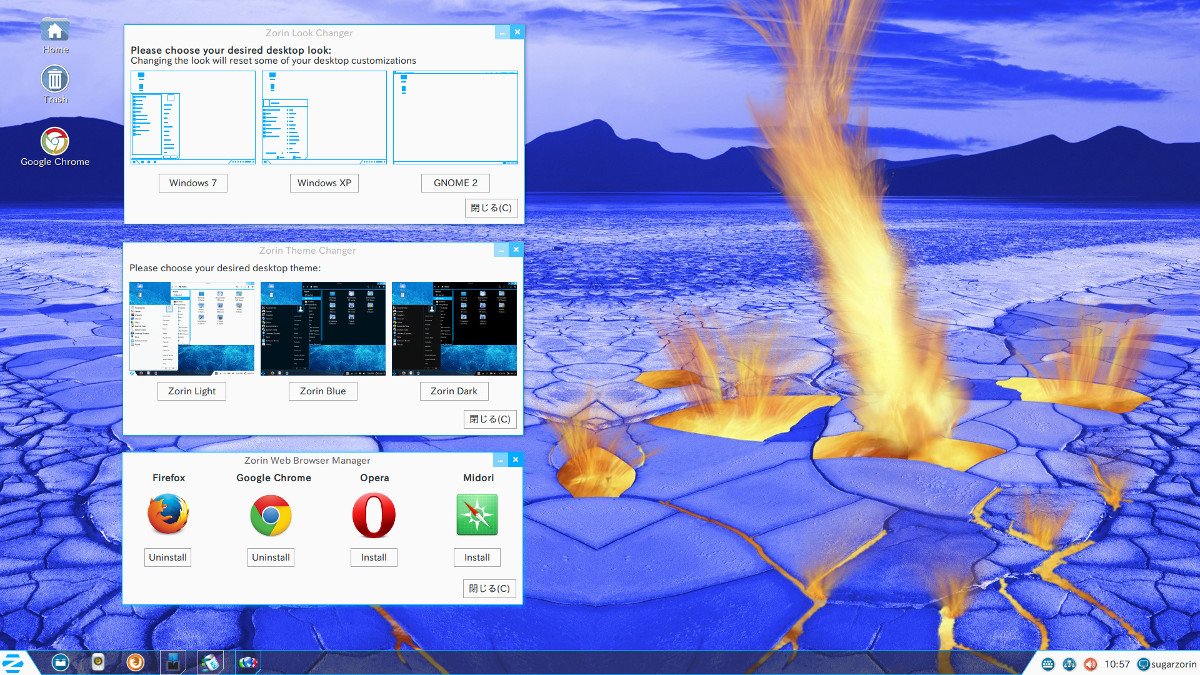Minimize the Zorin Web Browser Manager window

pyautogui.click(x=502, y=459)
